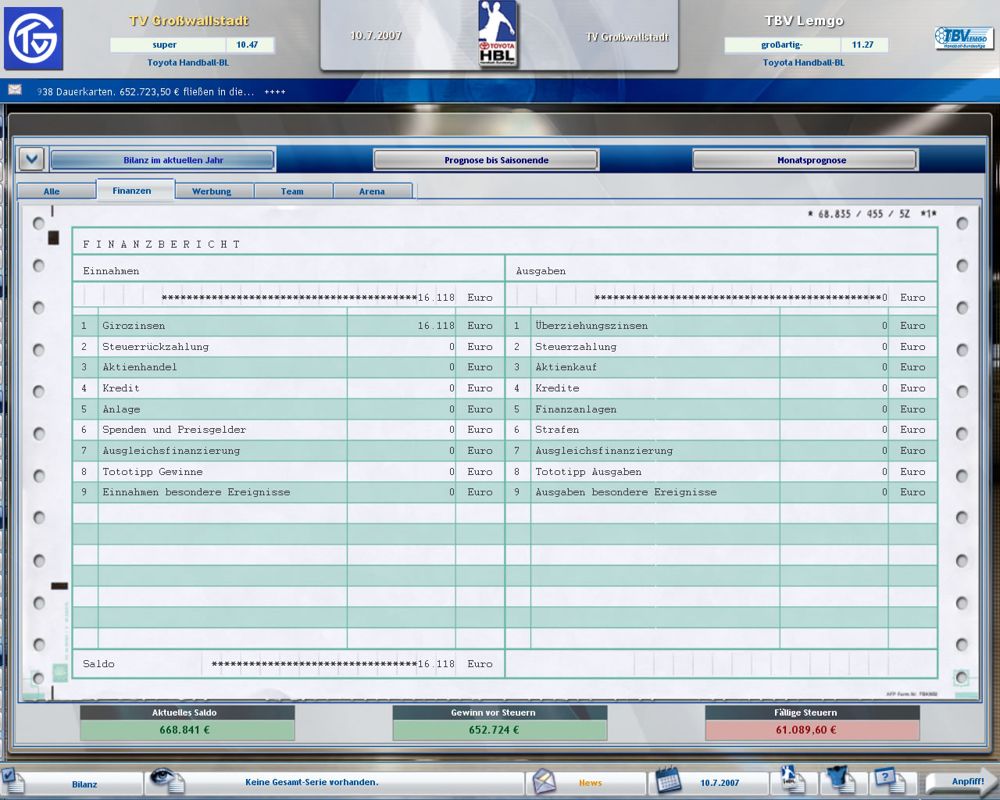Expand the dropdown arrow left of Bilanz button
Viewport: 1000px width, 800px height.
(32, 160)
